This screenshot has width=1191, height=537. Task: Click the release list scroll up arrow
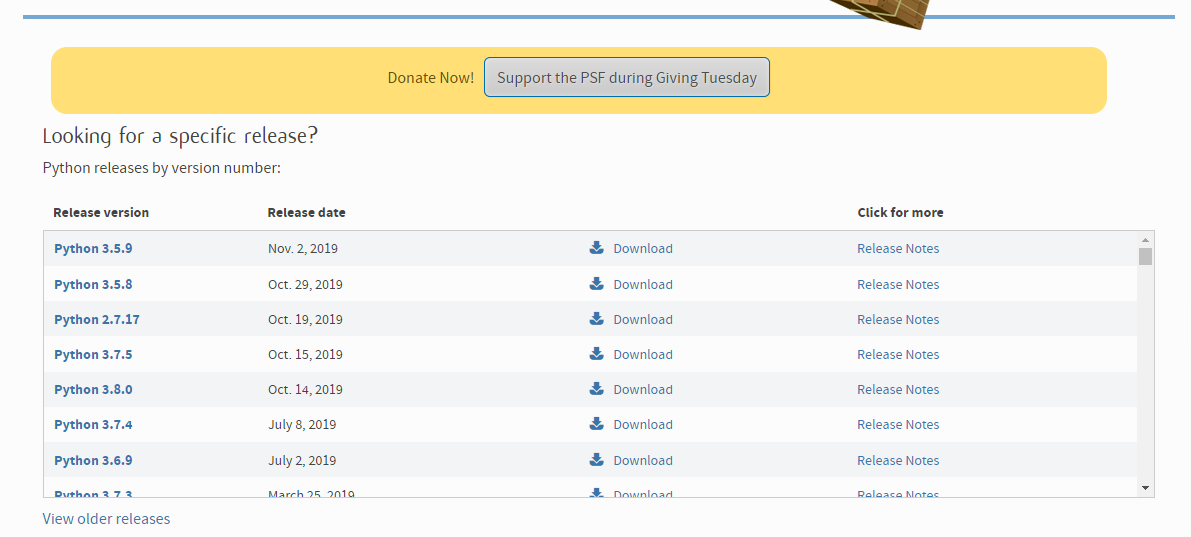(x=1145, y=239)
